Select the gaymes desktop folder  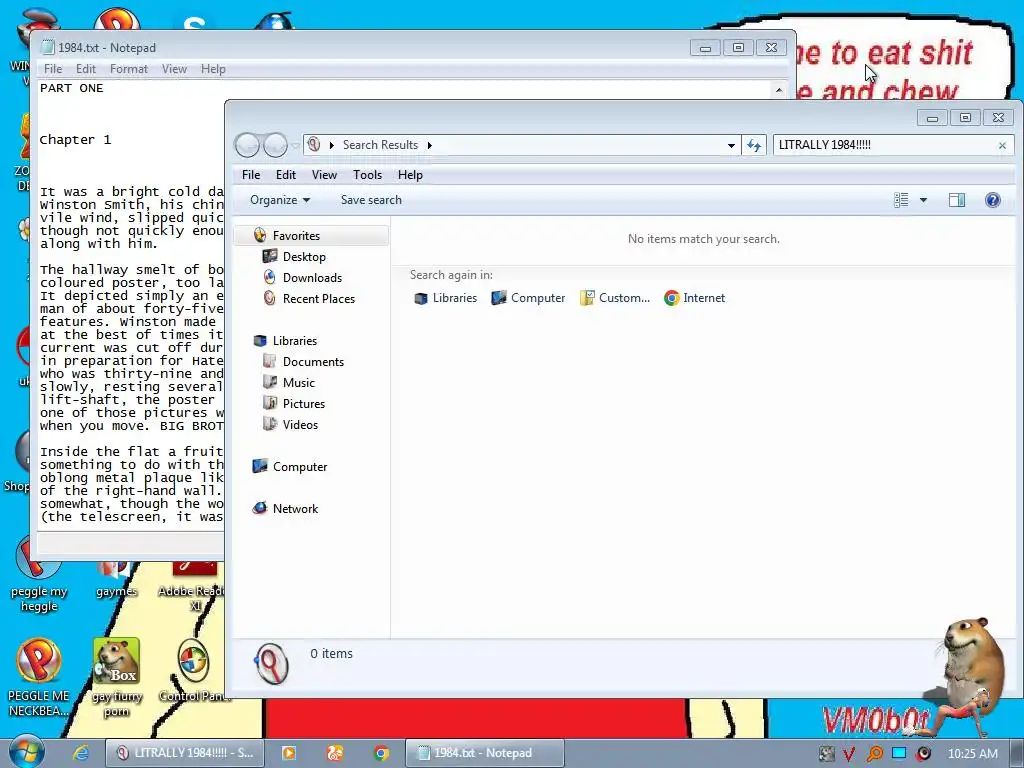[116, 580]
